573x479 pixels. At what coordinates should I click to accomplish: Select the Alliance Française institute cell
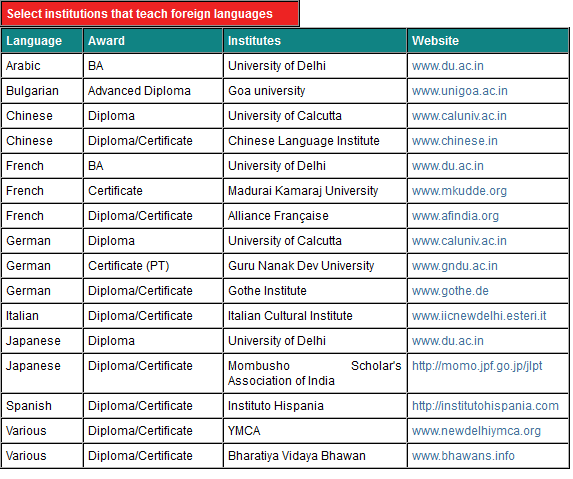point(315,216)
